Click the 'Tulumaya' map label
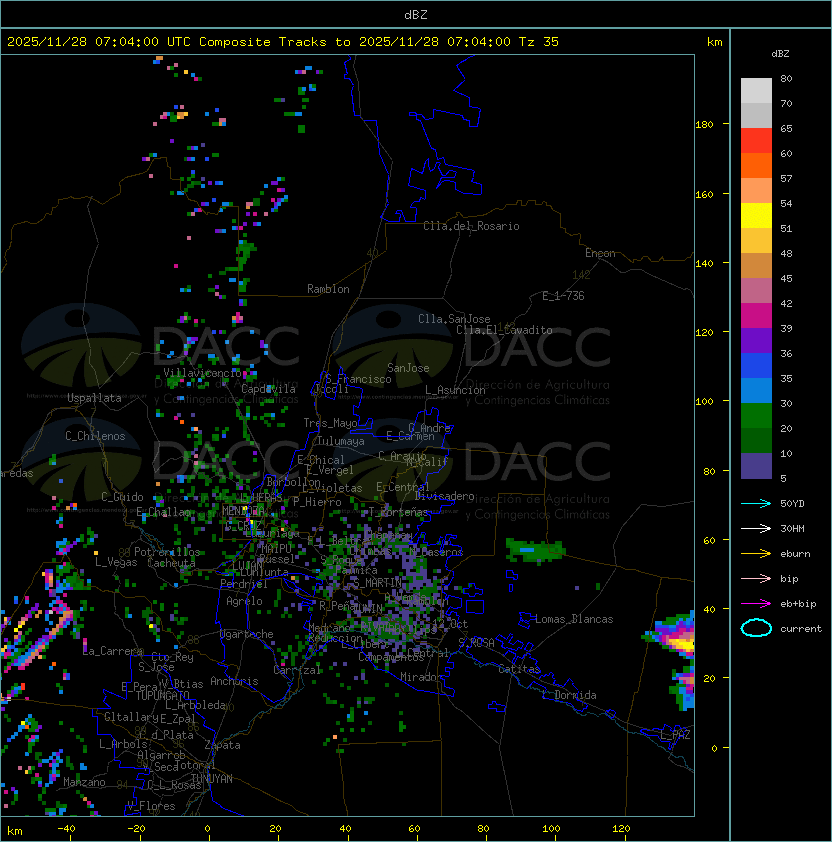Screen dimensions: 832x842 pos(341,441)
